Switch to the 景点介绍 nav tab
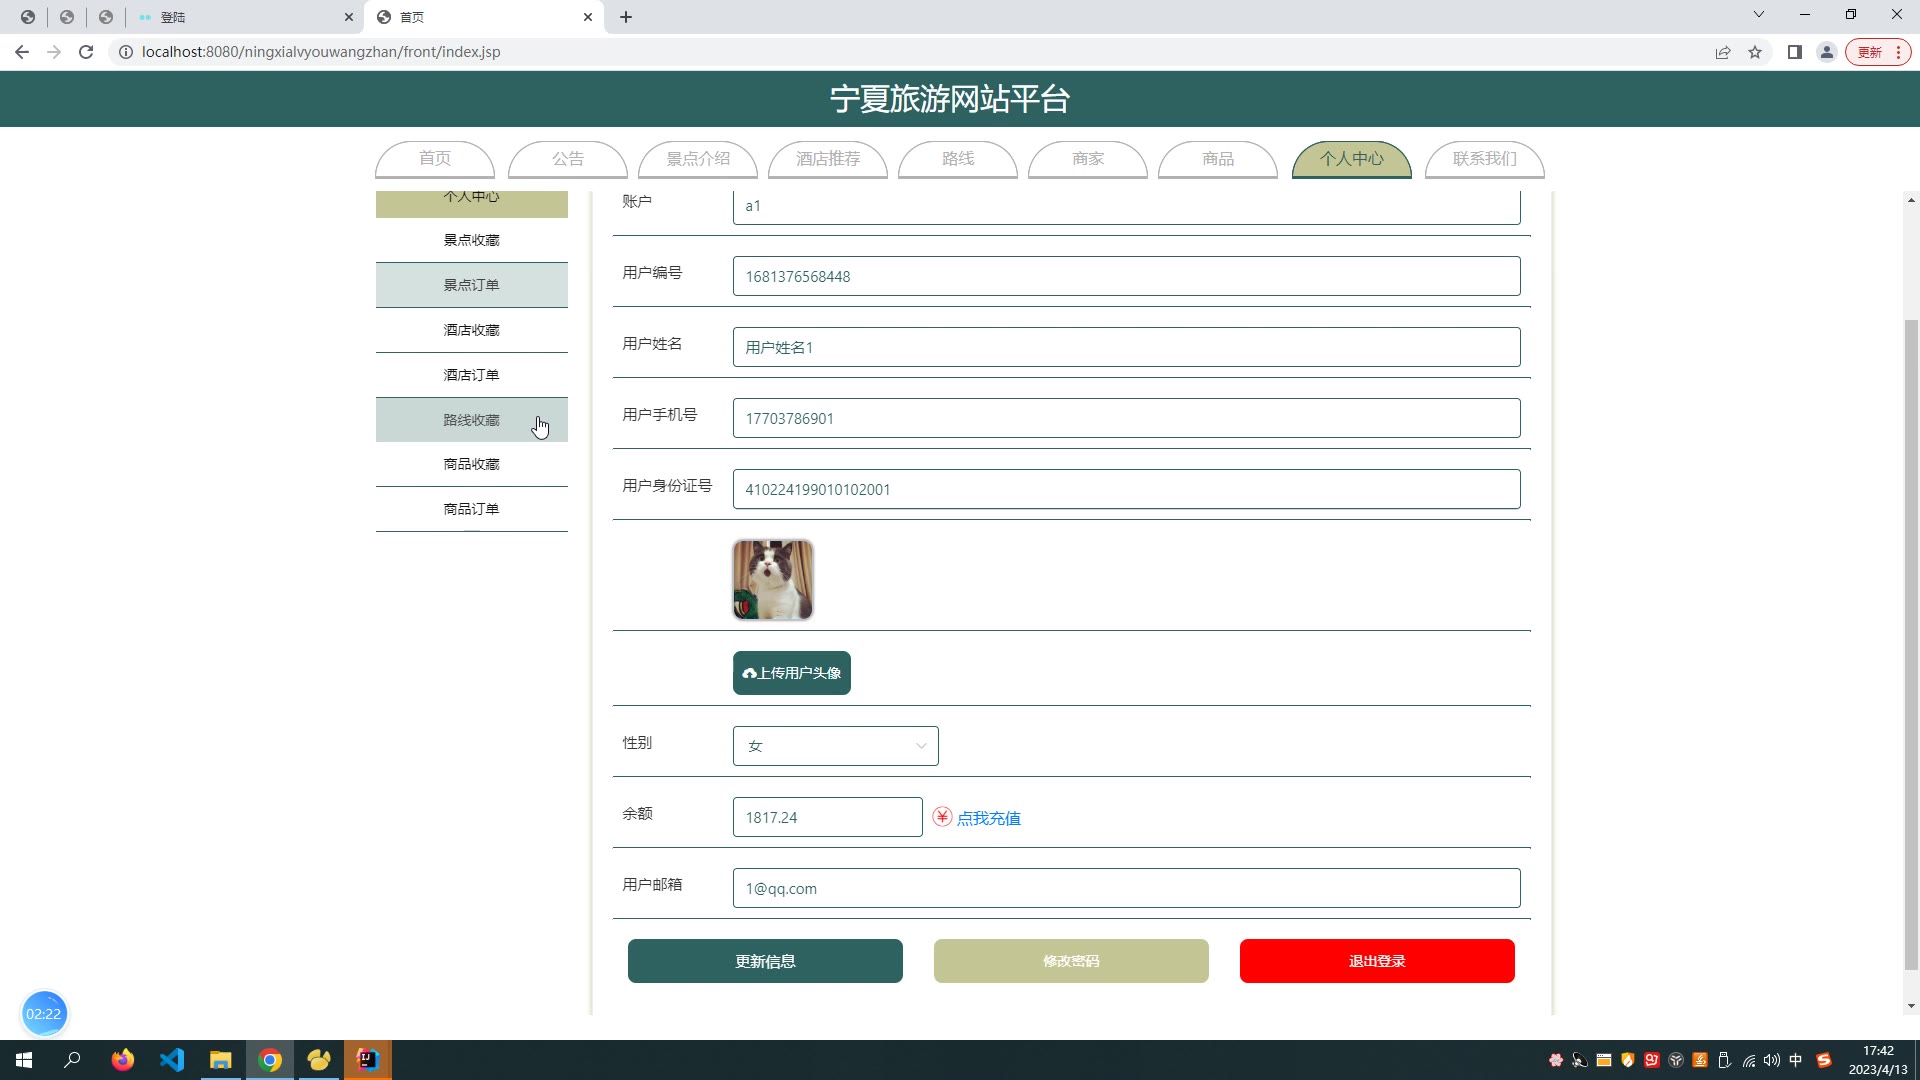This screenshot has width=1920, height=1080. pos(698,159)
